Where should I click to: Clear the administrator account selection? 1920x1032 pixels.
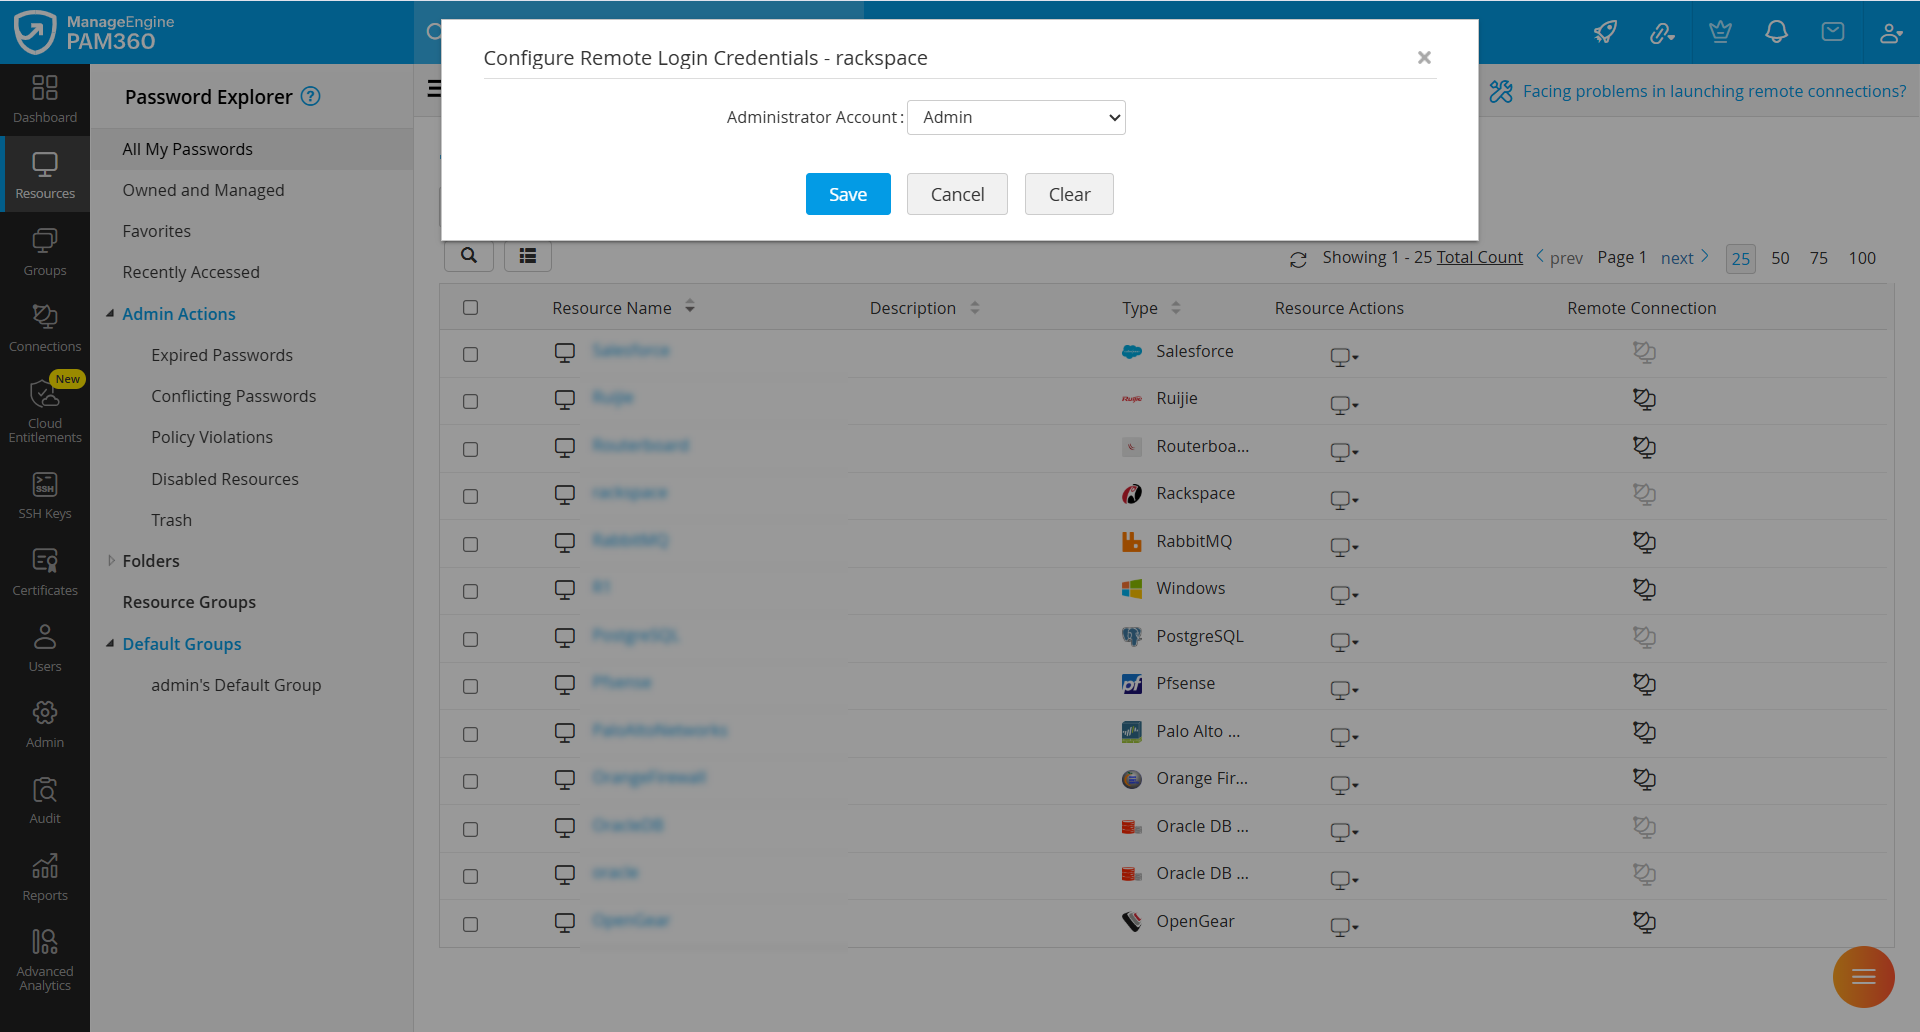click(1069, 194)
